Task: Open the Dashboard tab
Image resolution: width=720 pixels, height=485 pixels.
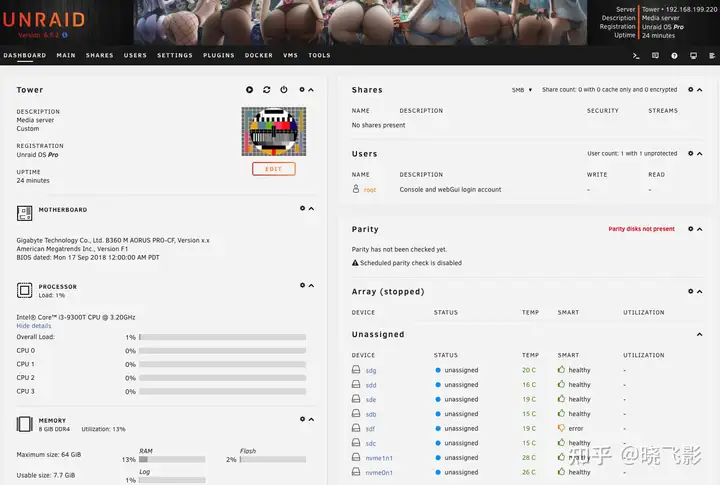Action: coord(25,55)
